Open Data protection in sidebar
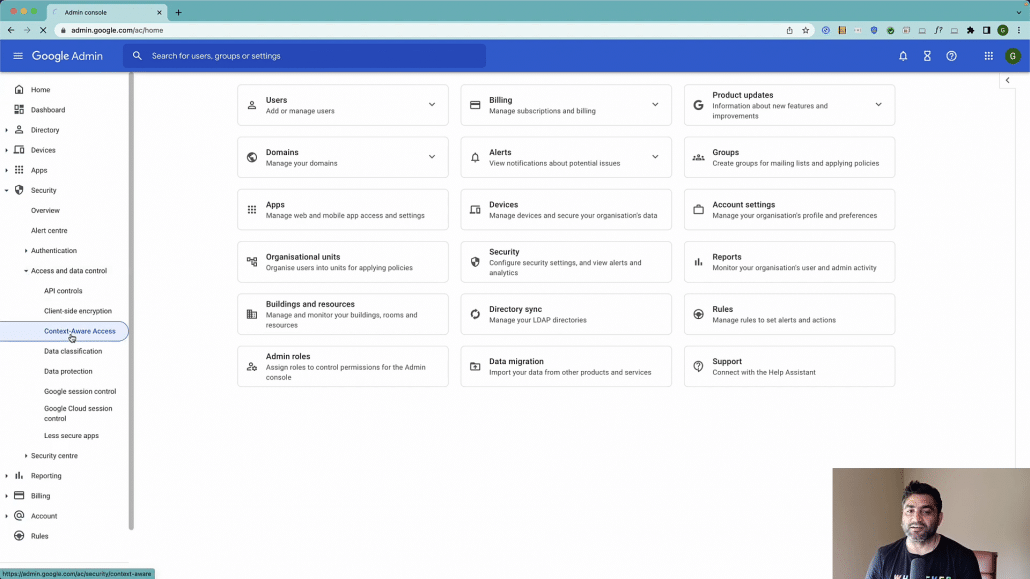1030x579 pixels. 68,371
